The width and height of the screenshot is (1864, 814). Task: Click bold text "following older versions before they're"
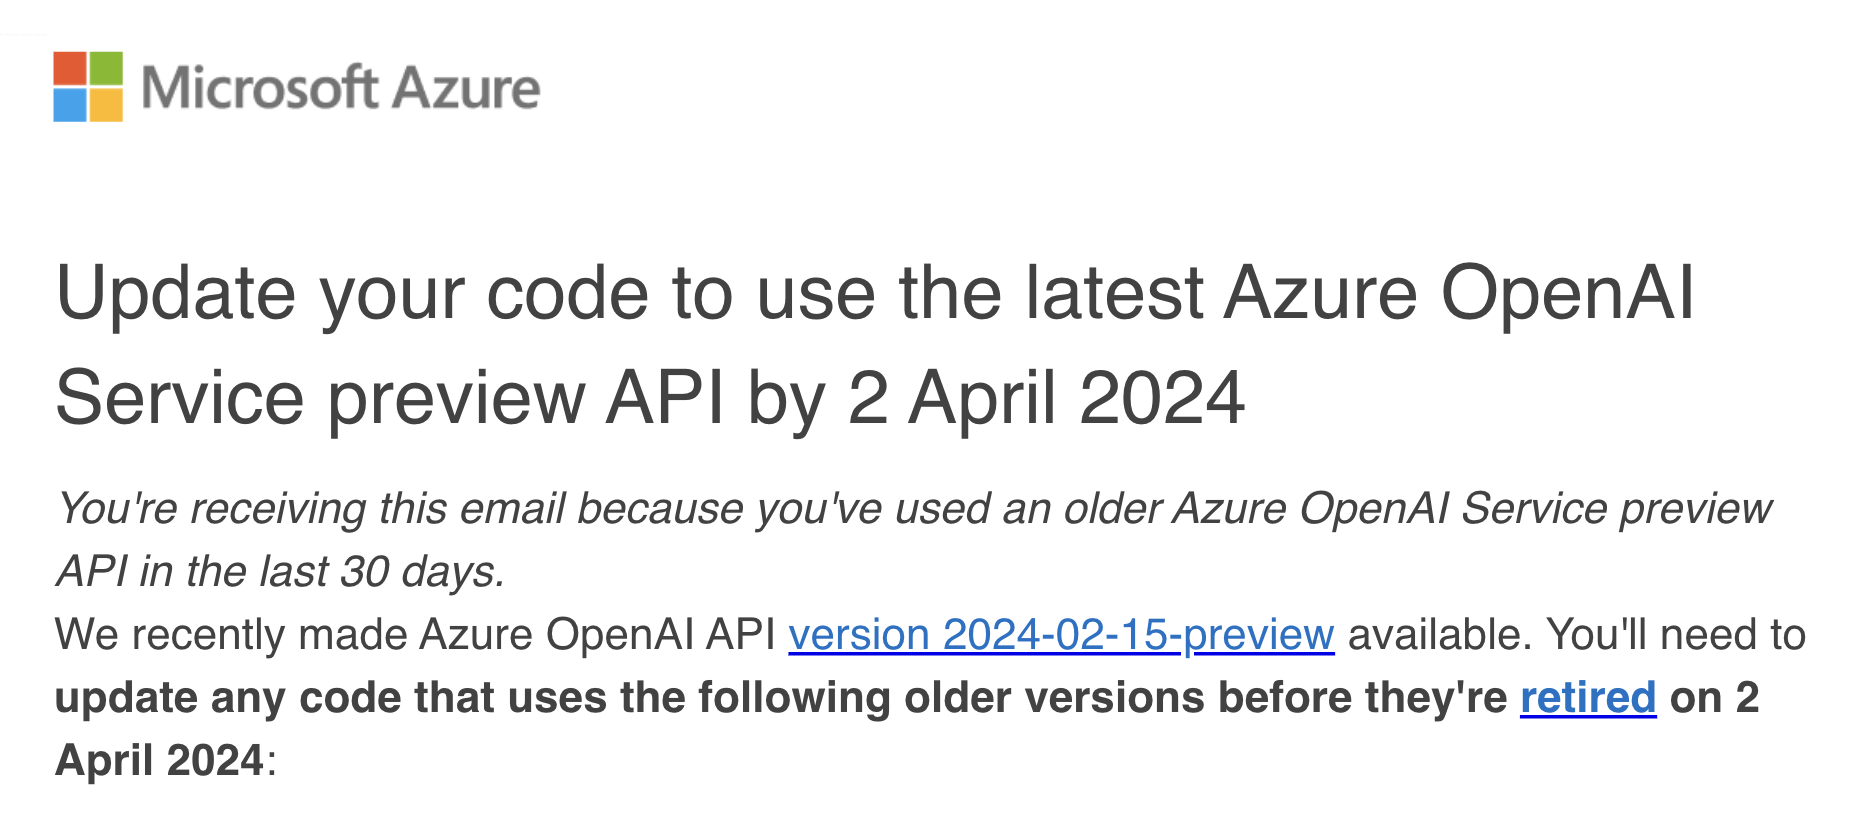pyautogui.click(x=1102, y=697)
